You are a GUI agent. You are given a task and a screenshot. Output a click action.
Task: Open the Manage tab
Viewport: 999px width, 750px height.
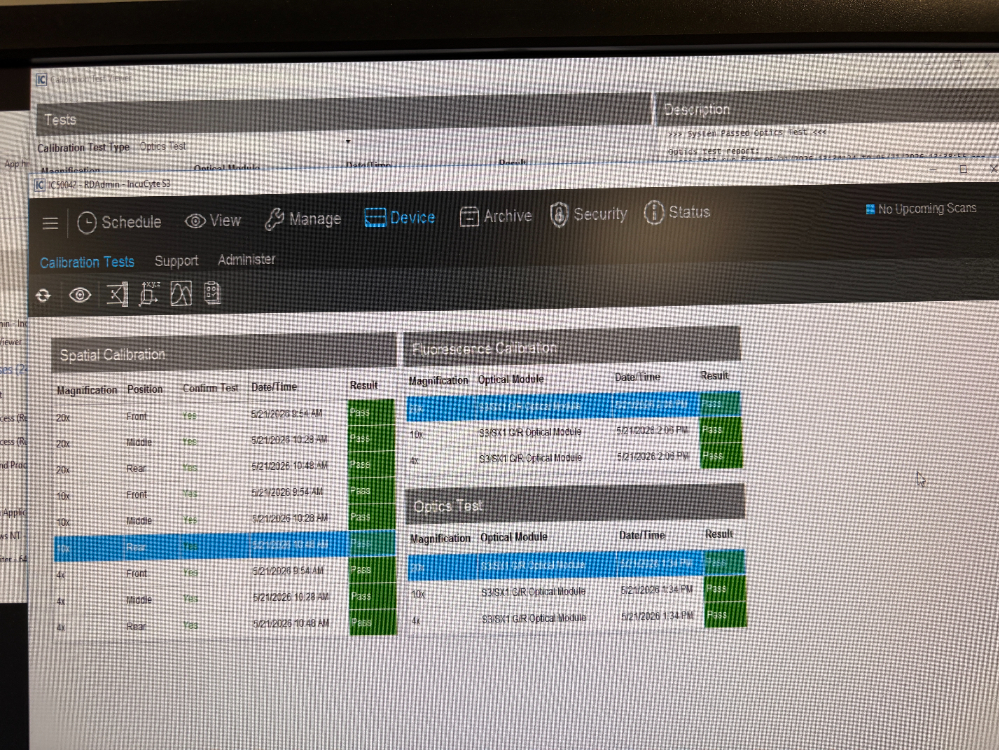click(x=303, y=219)
